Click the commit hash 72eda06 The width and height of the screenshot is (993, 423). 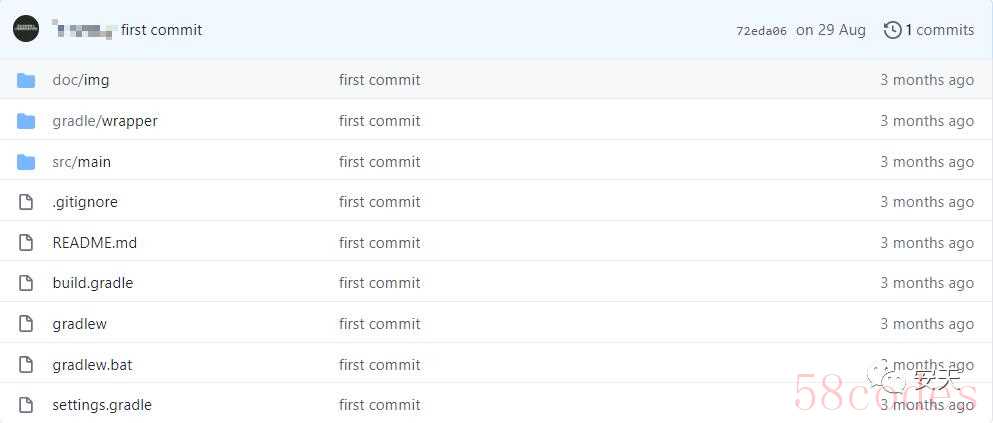pos(760,31)
